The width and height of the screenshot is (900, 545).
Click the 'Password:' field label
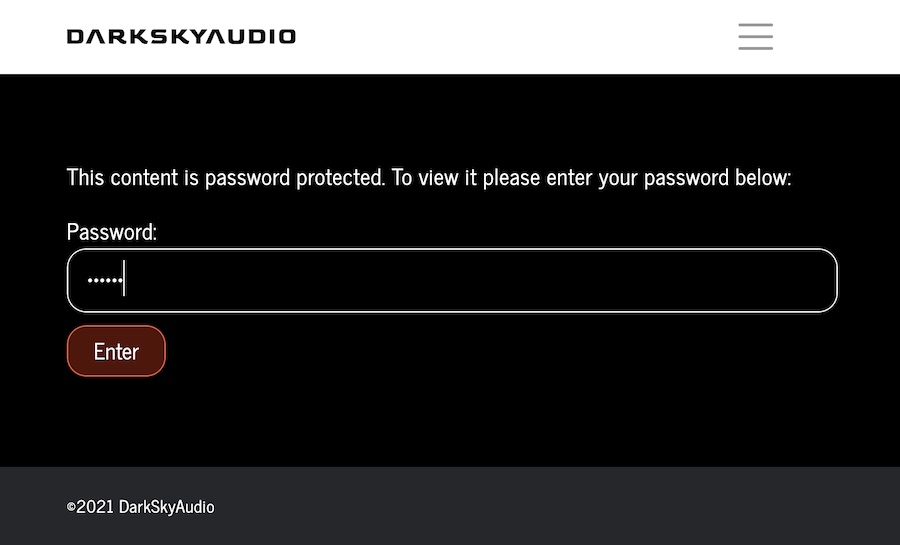[x=112, y=232]
